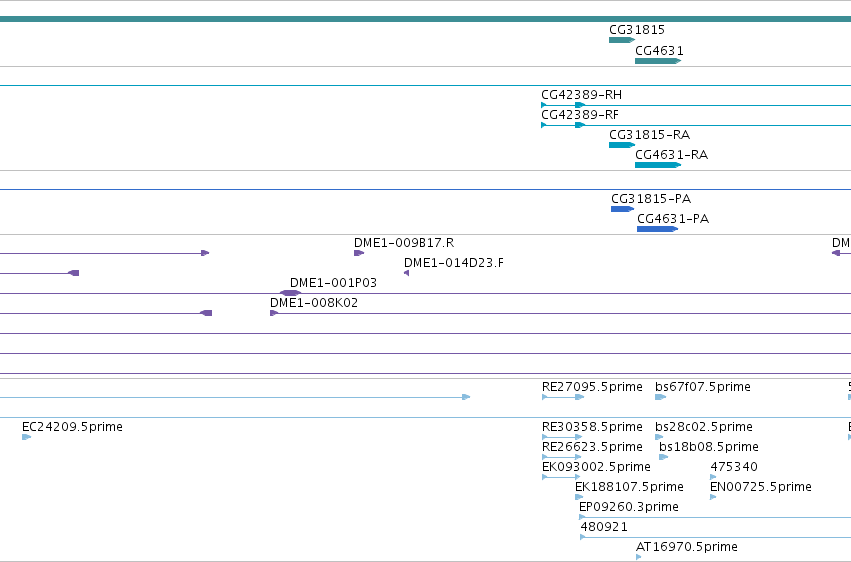Viewport: 851px width, 562px height.
Task: Select EST EP09260.3prime
Action: click(628, 507)
